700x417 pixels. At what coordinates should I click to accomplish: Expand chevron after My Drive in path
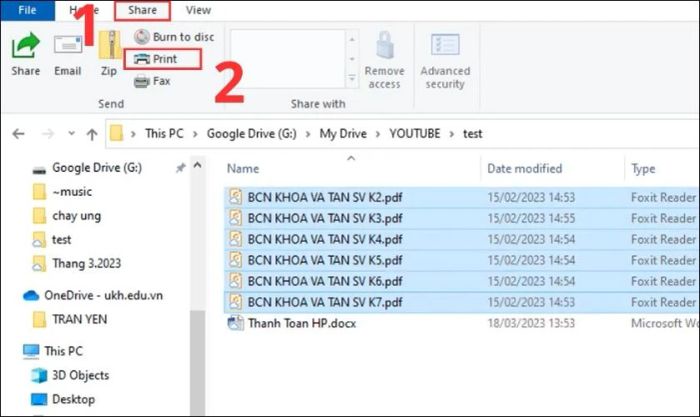click(378, 134)
